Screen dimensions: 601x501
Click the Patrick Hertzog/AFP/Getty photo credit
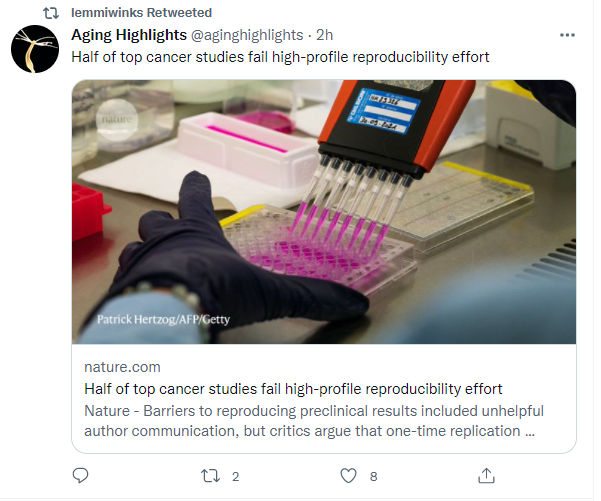161,319
